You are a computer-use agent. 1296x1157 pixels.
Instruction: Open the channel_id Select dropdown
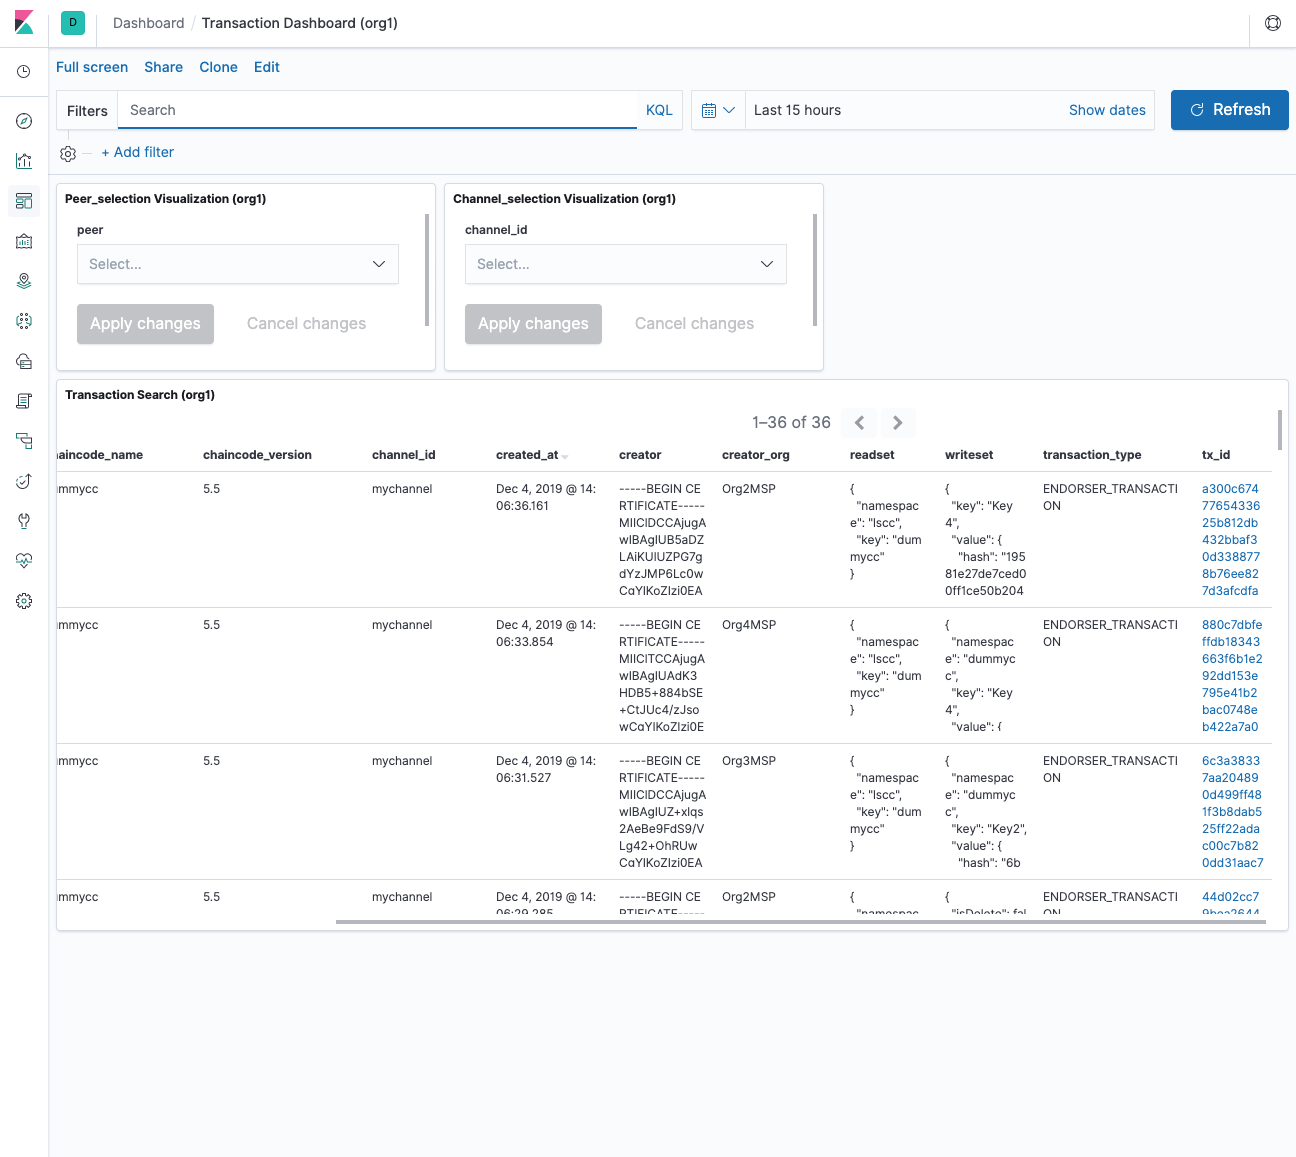tap(626, 264)
